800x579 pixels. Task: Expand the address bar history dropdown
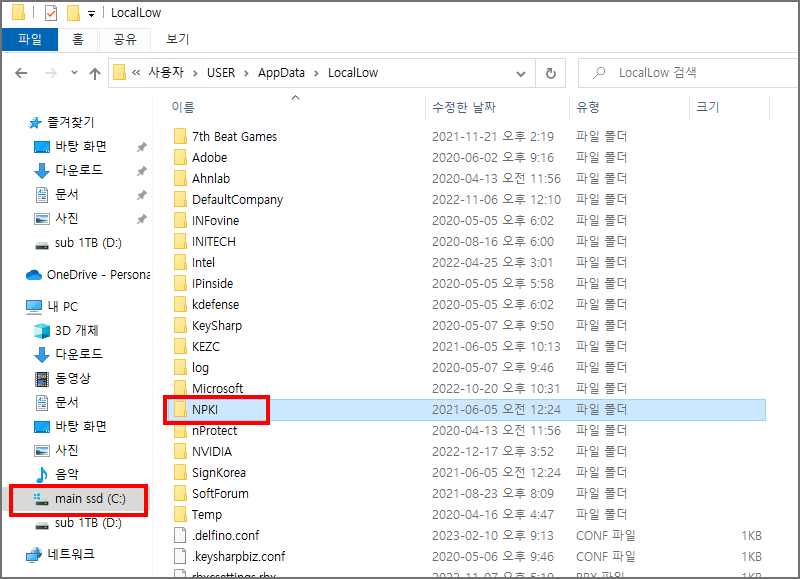521,73
